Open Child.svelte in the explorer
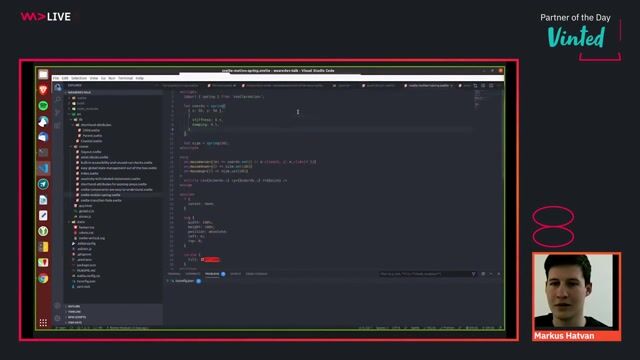Viewport: 640px width, 360px height. pos(91,130)
